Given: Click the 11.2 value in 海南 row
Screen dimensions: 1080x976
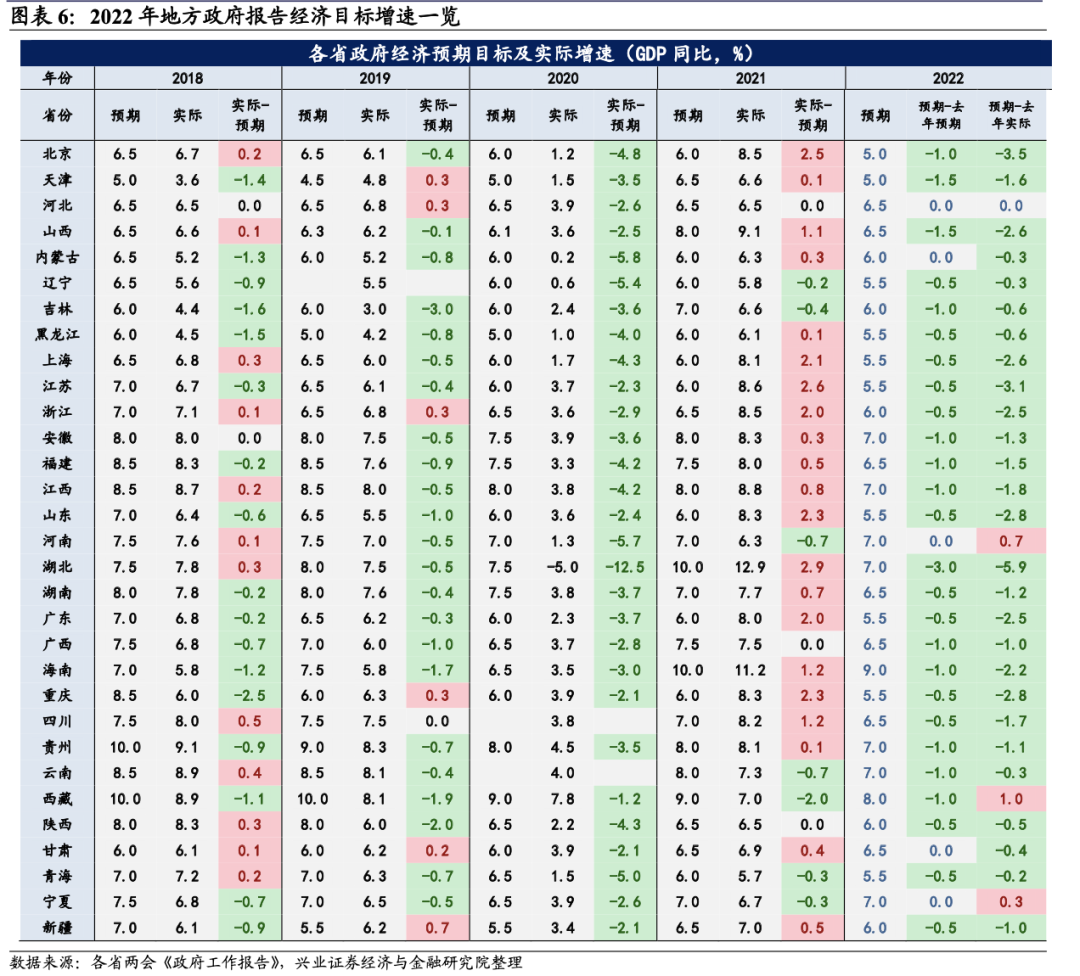Looking at the screenshot, I should pos(750,669).
